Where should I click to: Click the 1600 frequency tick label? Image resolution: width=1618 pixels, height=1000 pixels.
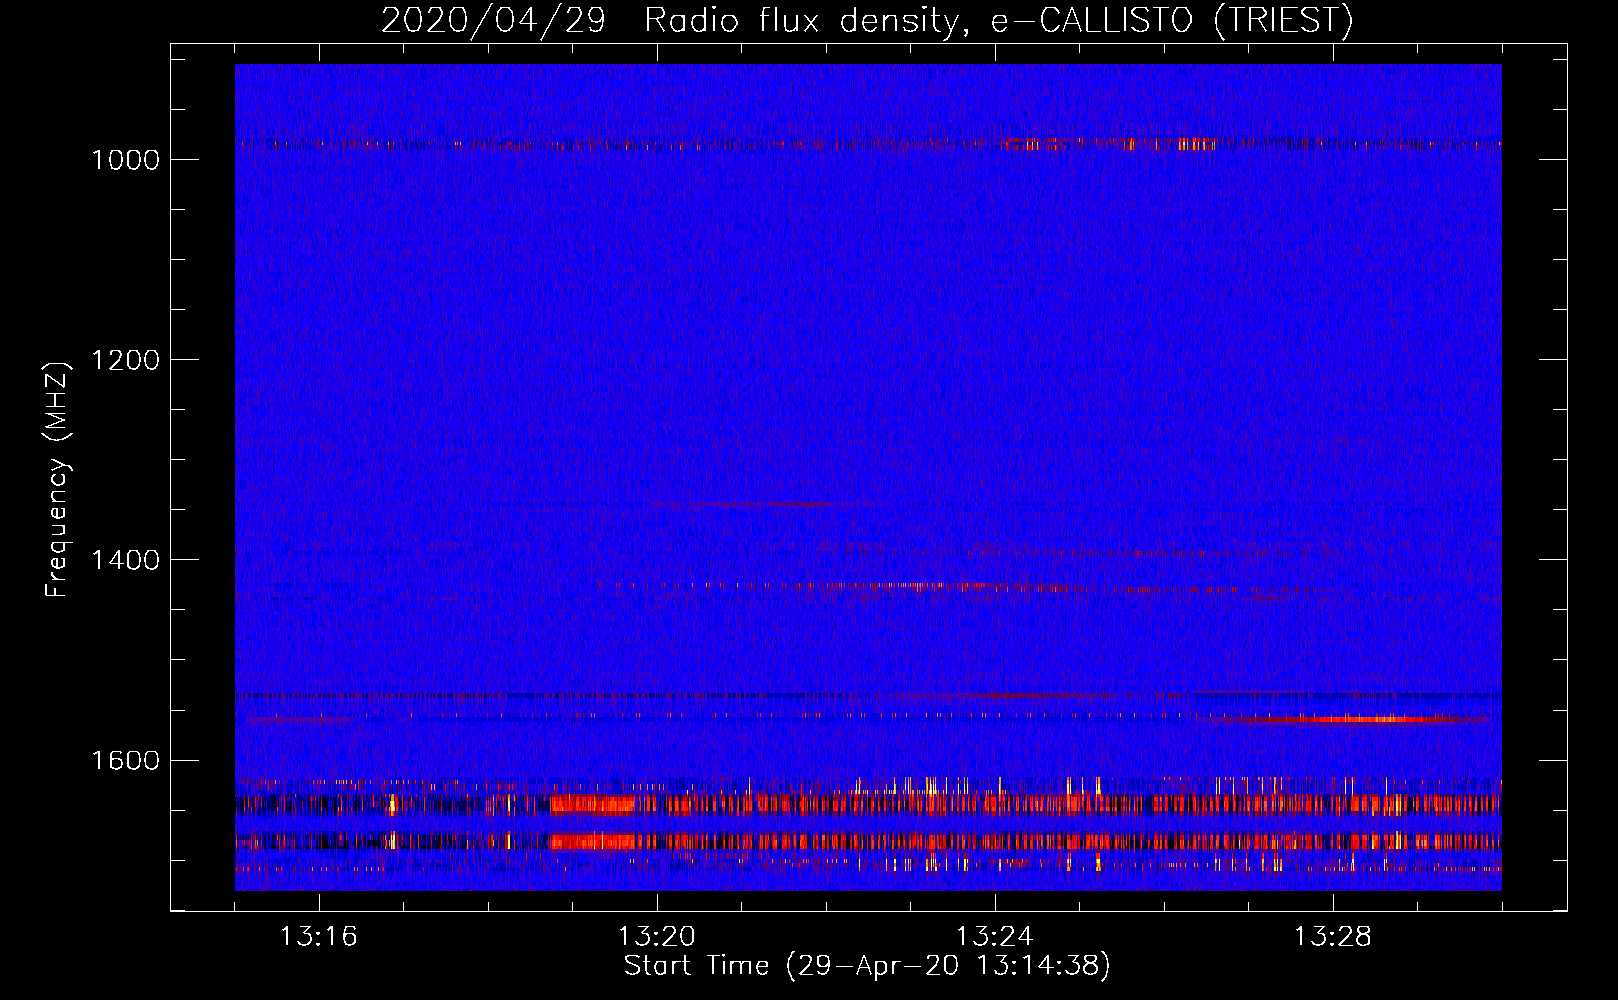[x=125, y=760]
